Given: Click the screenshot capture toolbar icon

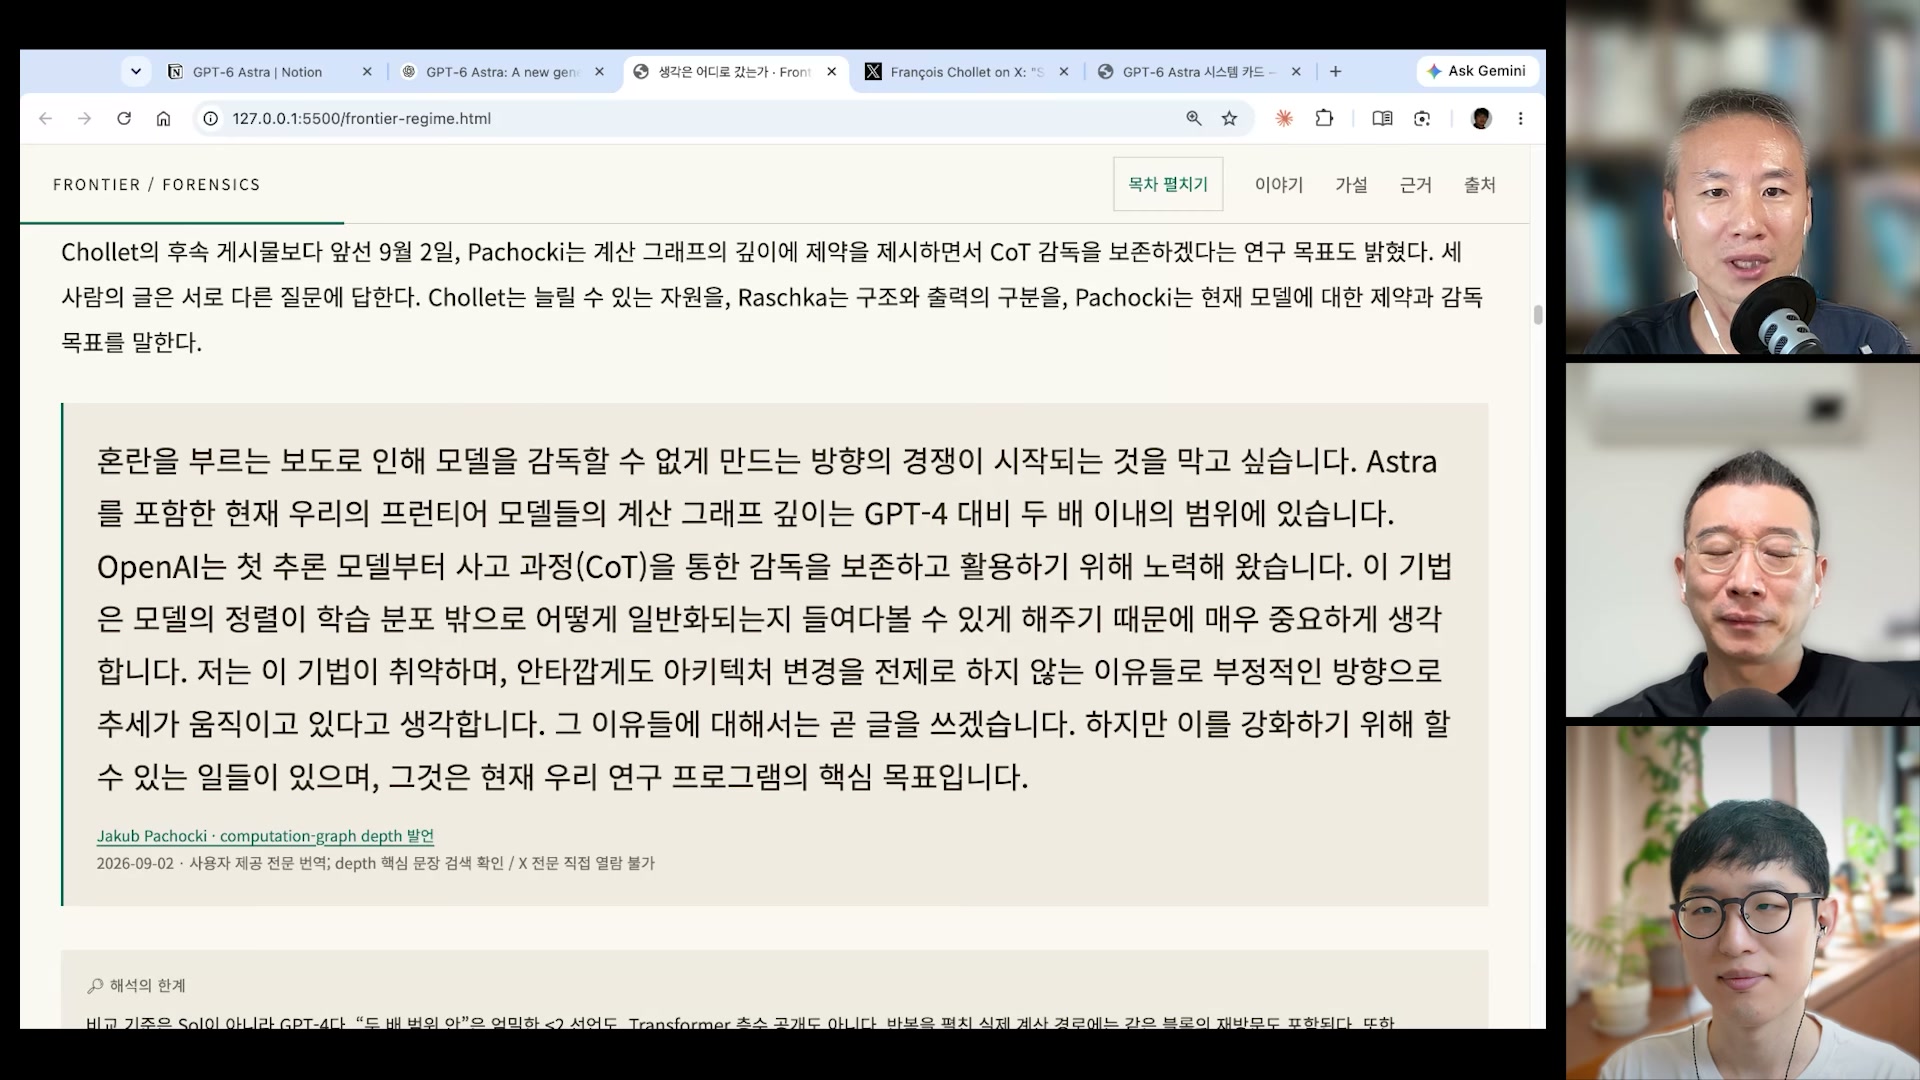Looking at the screenshot, I should [1422, 118].
